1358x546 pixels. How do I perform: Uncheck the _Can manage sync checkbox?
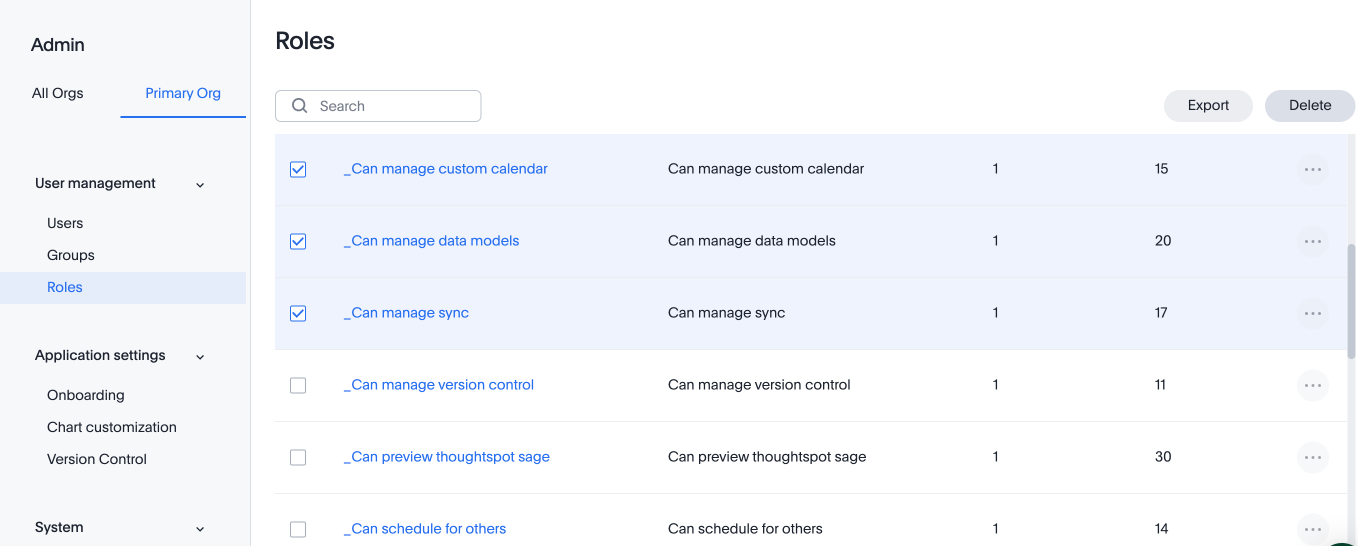click(x=298, y=314)
